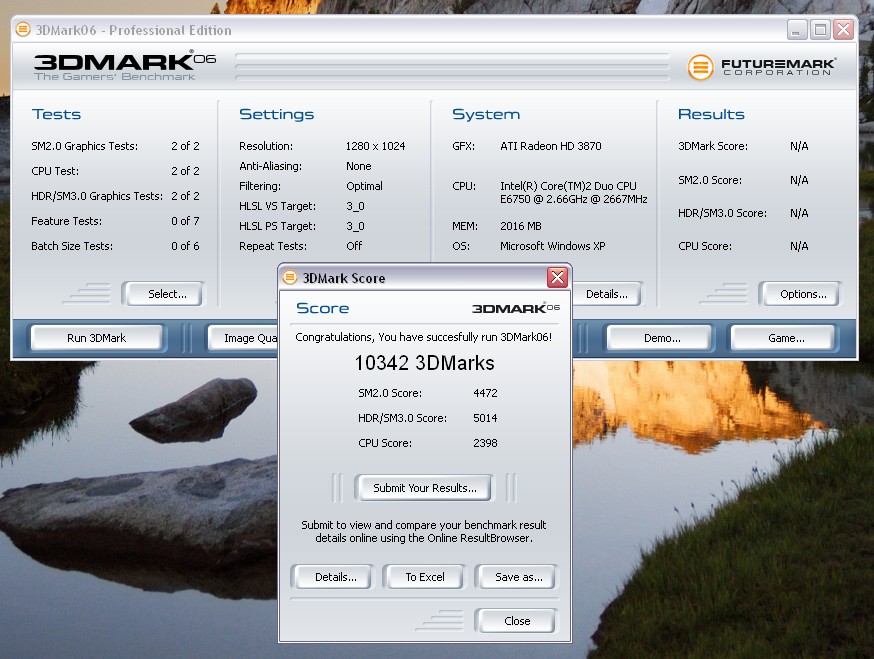Click the HDR/SM3.0 Score value 5014
874x659 pixels.
pos(485,418)
